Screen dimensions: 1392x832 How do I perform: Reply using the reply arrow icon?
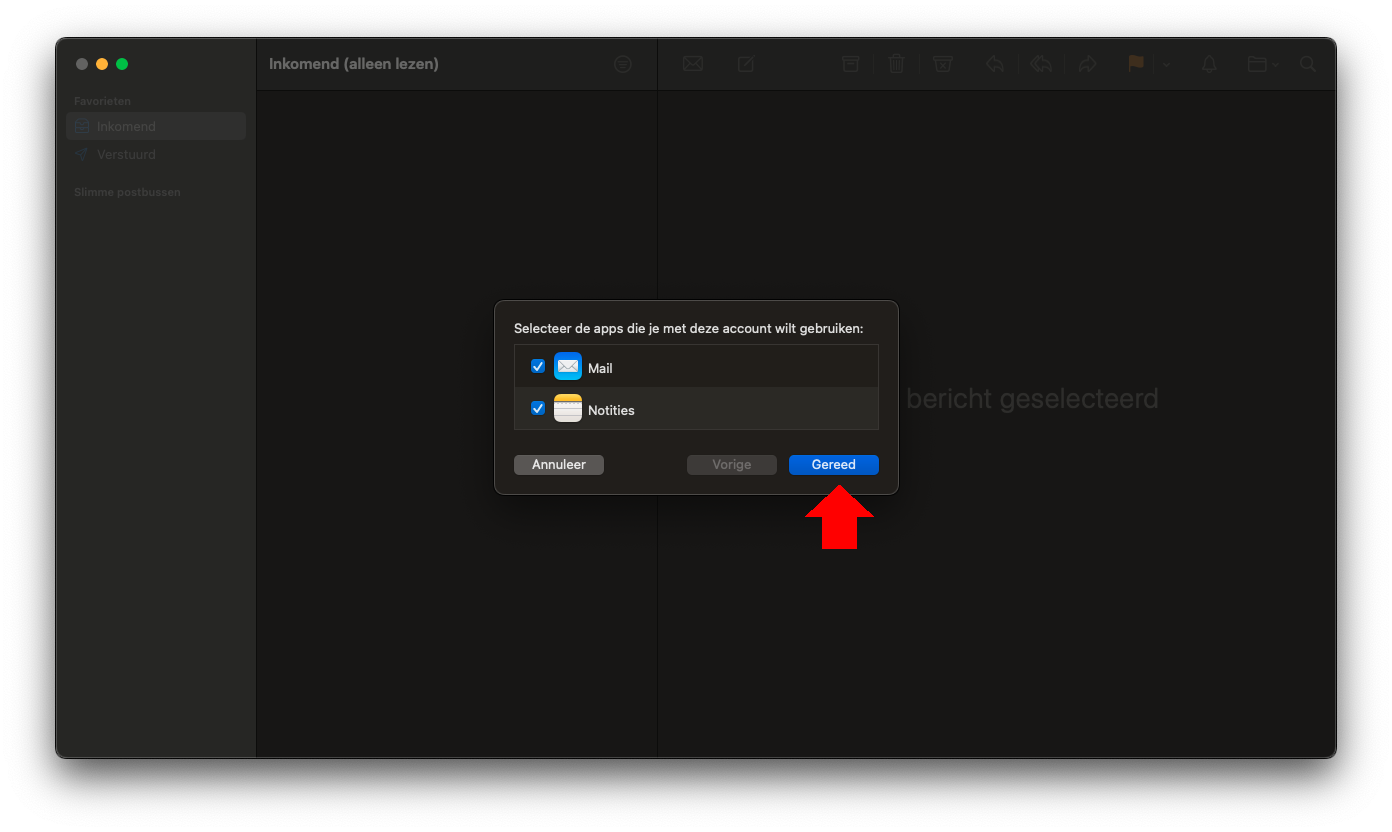click(x=995, y=63)
